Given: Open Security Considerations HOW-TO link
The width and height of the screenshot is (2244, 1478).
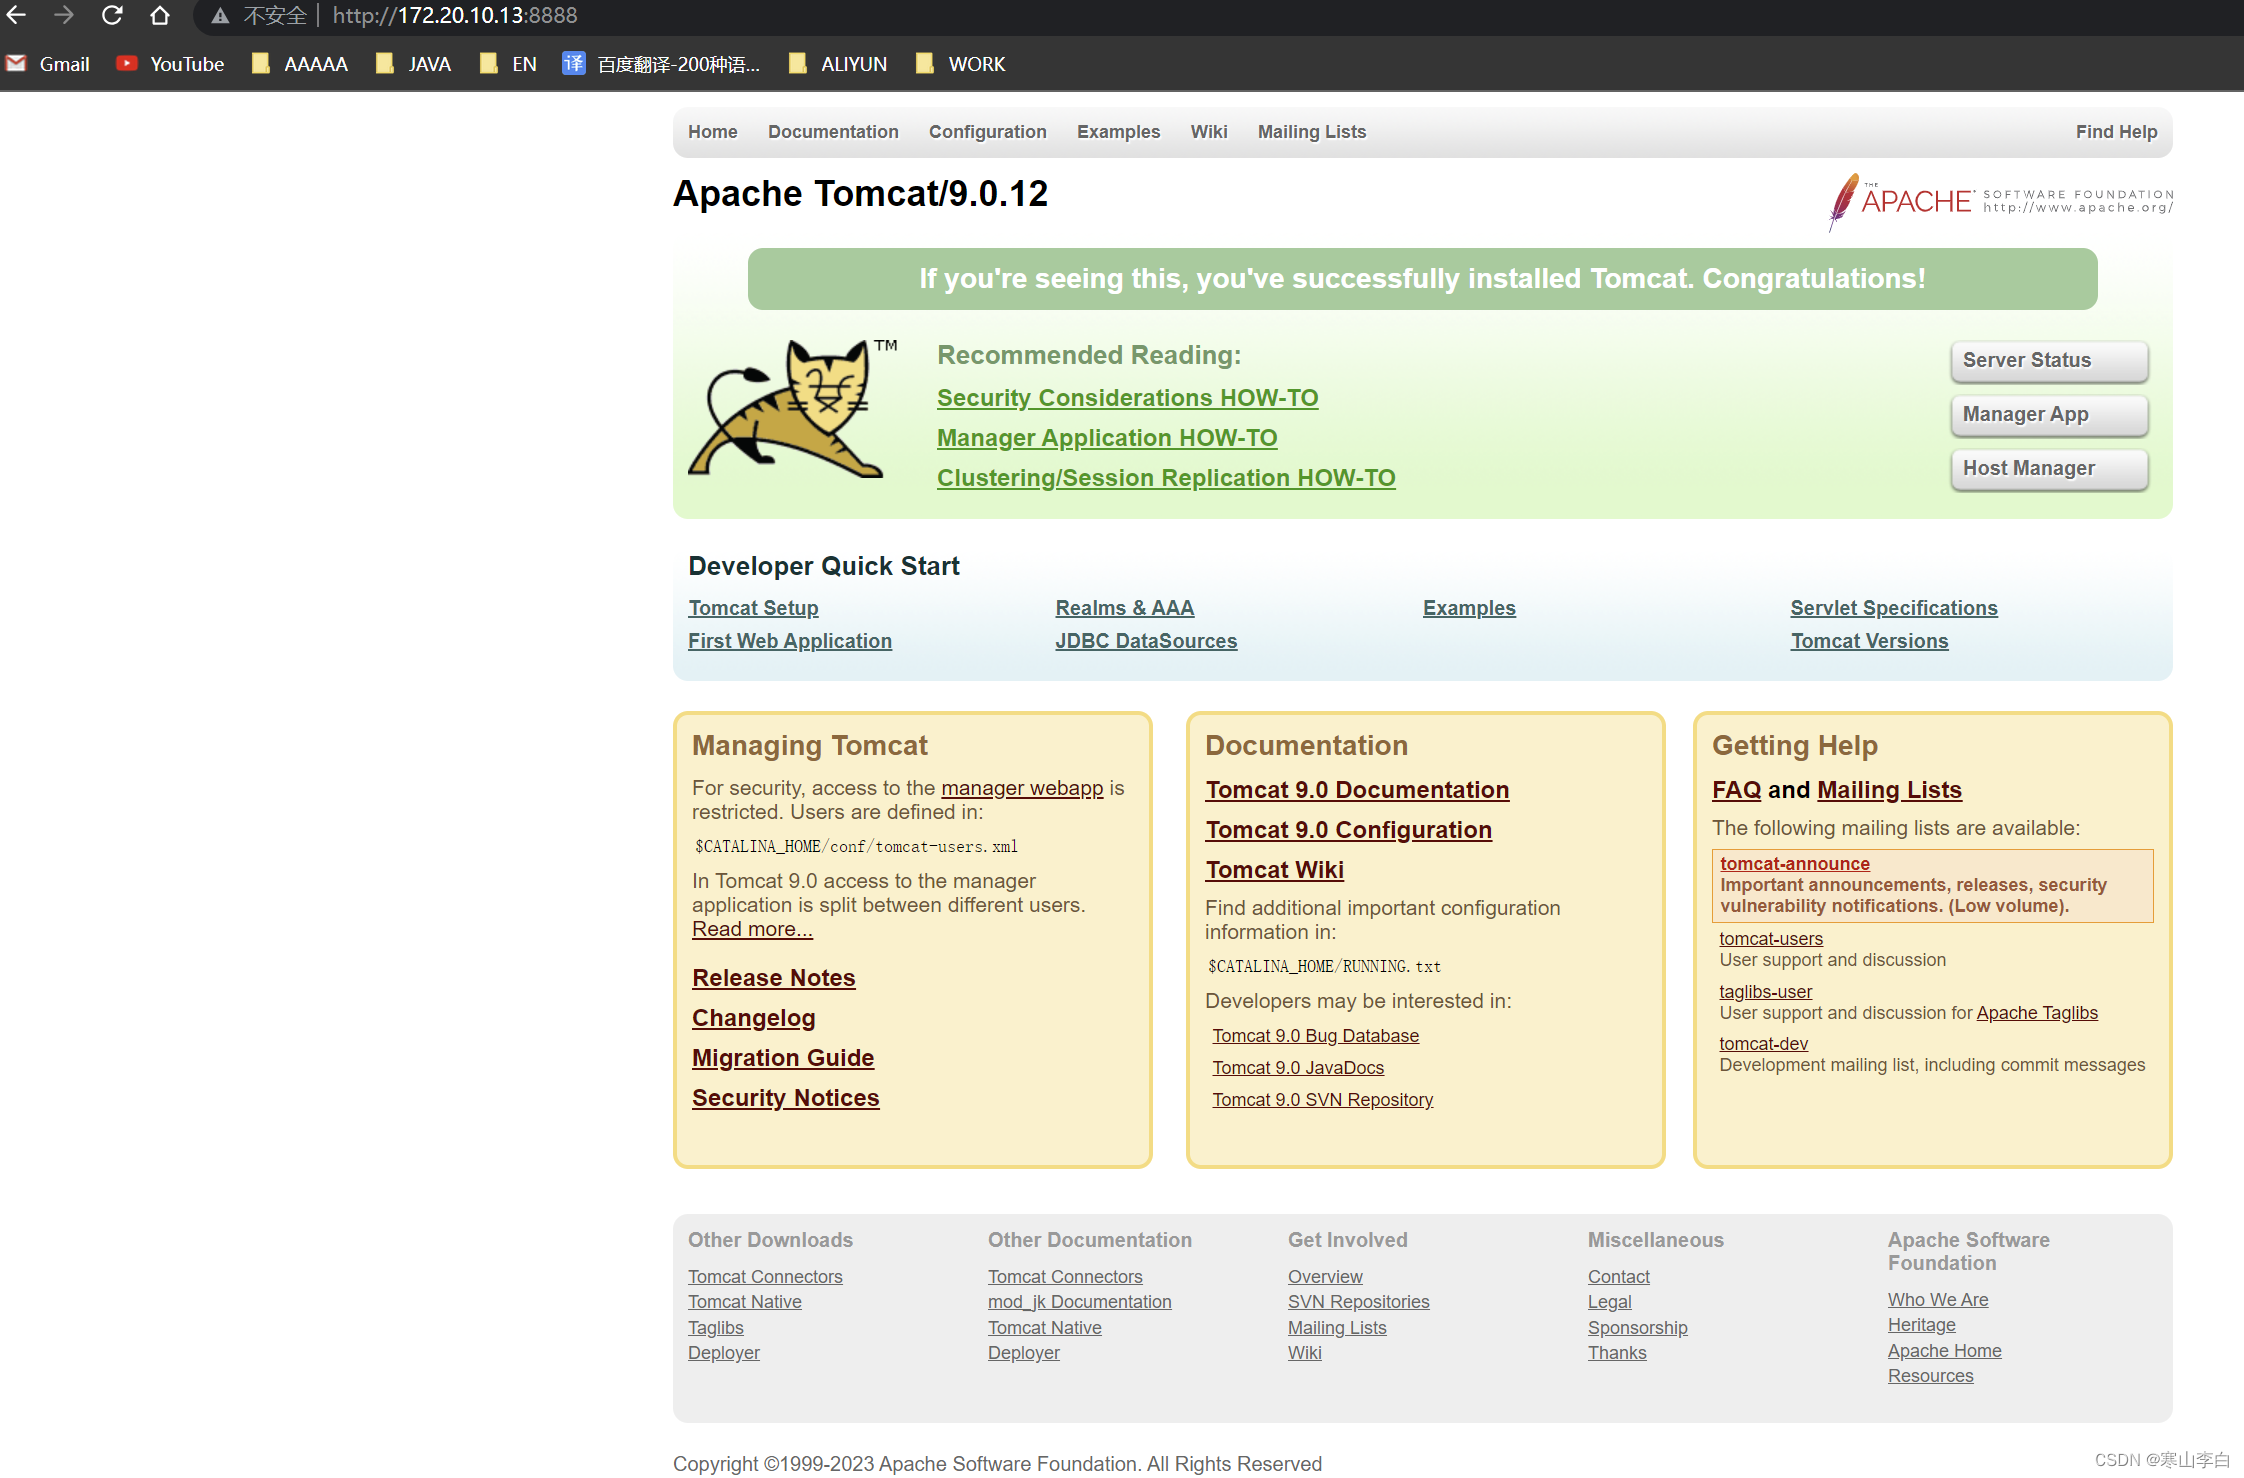Looking at the screenshot, I should coord(1127,398).
